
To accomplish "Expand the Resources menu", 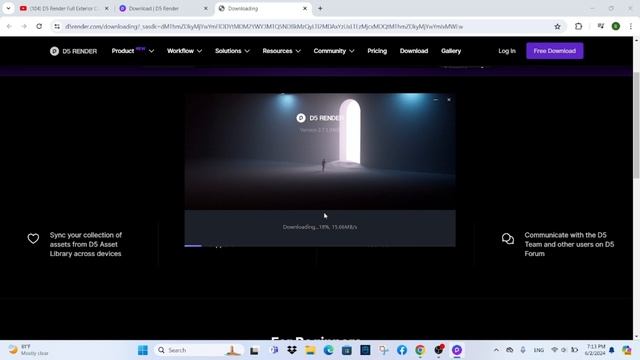I will pos(281,51).
